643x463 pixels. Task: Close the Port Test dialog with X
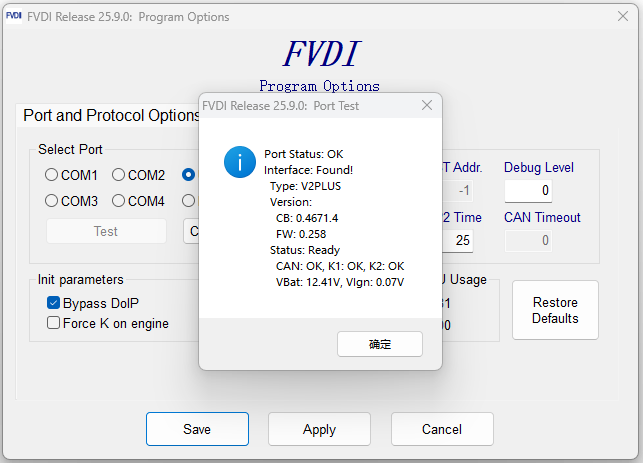[427, 105]
